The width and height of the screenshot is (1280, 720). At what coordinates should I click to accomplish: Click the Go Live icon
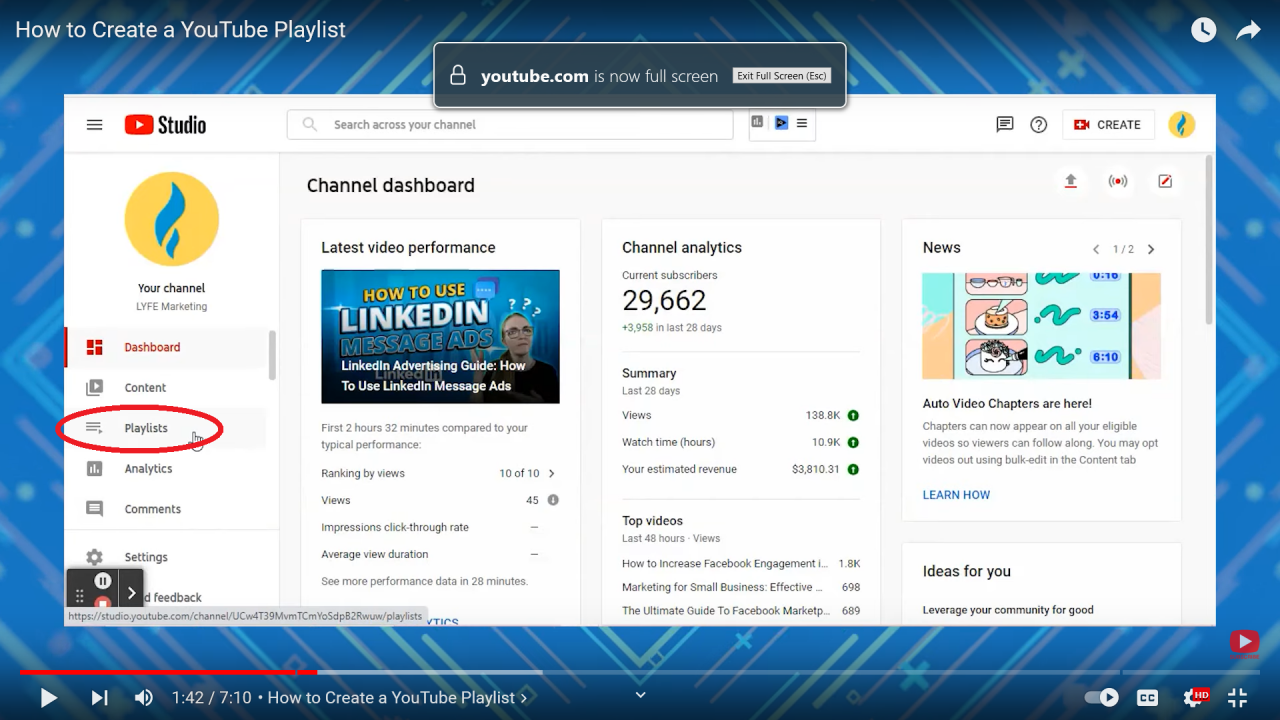click(x=1117, y=181)
